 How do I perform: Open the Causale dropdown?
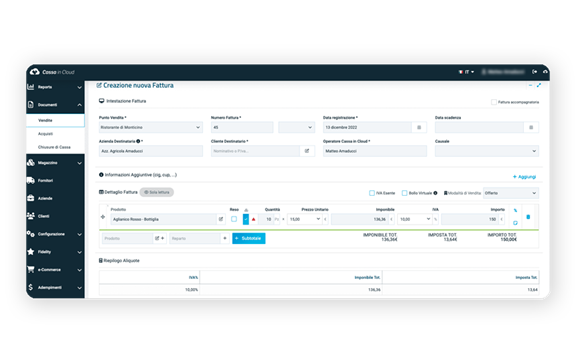[487, 151]
